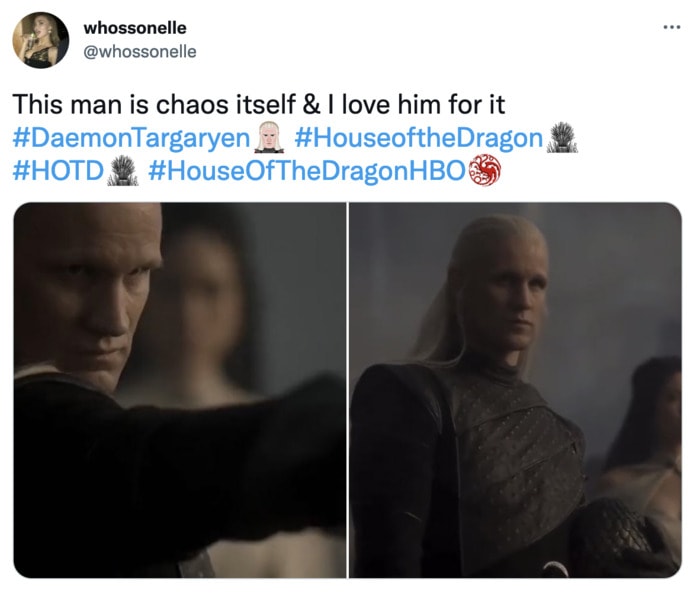
Task: Open the three-dot tweet options menu
Action: pos(672,28)
